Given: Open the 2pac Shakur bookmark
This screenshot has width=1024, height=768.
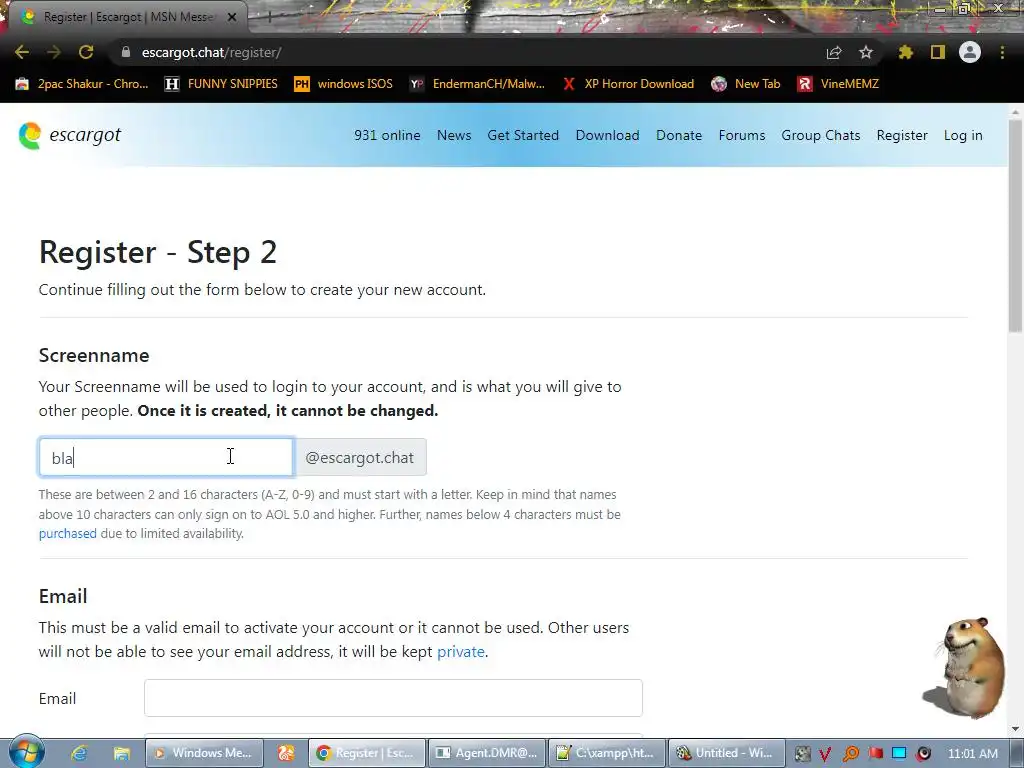Looking at the screenshot, I should tap(82, 84).
